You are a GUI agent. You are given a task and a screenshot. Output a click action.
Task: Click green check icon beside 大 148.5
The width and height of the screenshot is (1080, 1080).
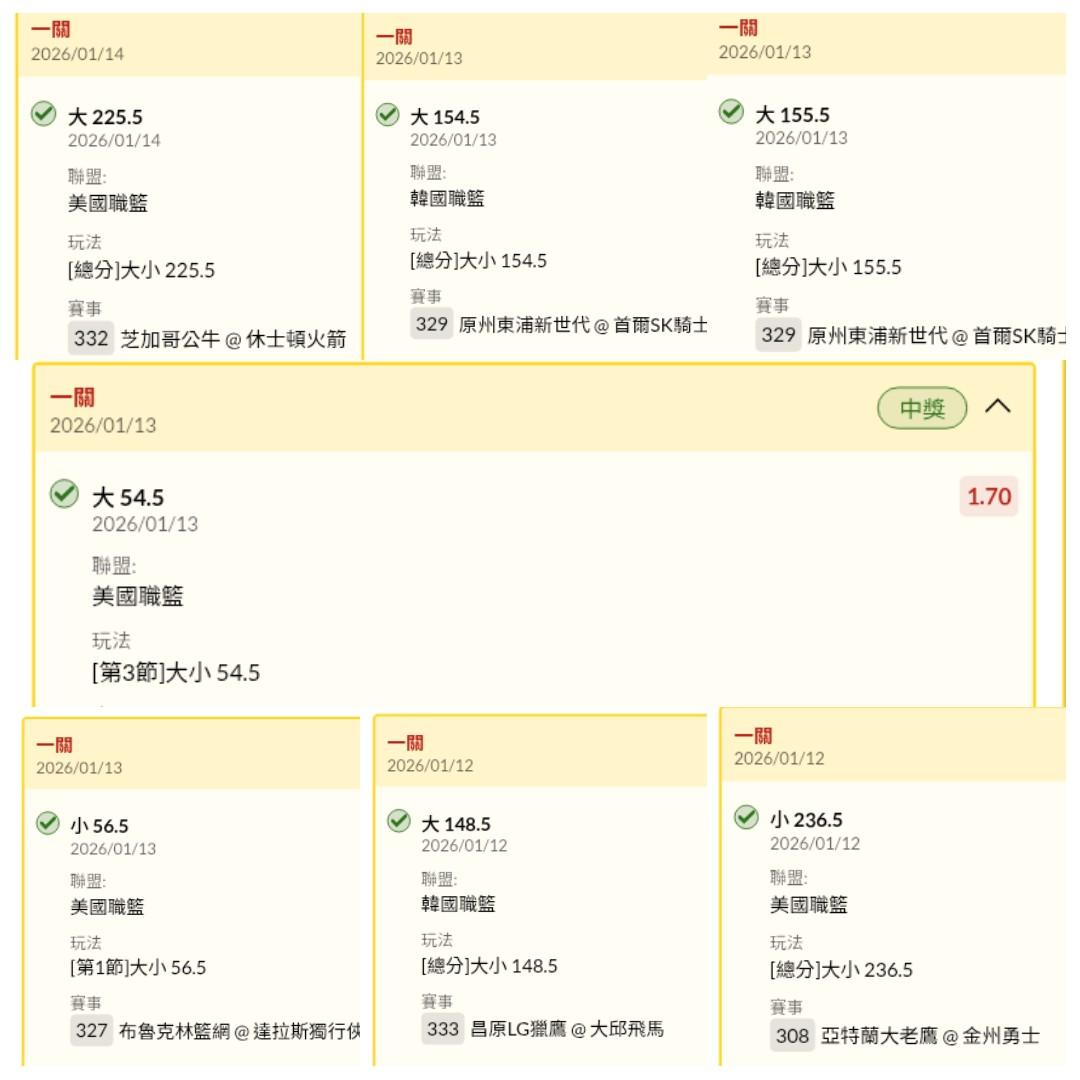point(399,821)
